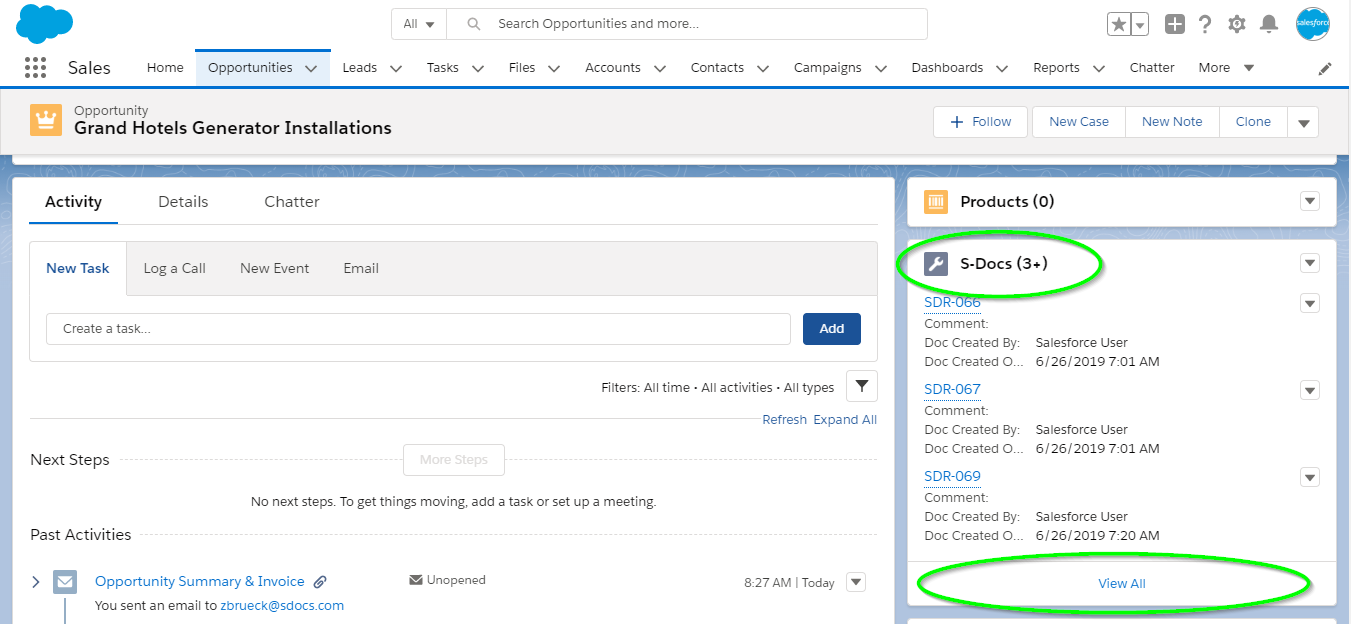The height and width of the screenshot is (624, 1351).
Task: Open the Chatter navigation tab
Action: coord(1152,68)
